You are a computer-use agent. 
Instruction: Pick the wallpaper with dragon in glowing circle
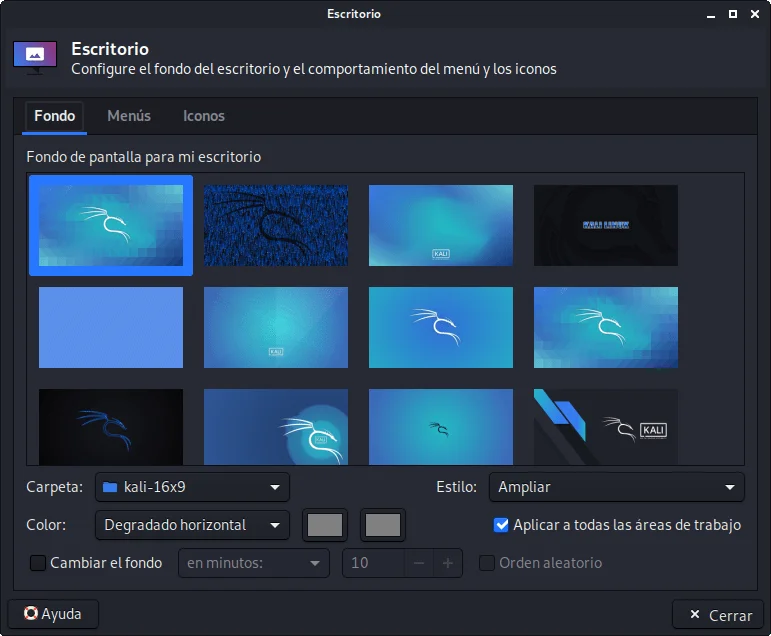pos(276,427)
